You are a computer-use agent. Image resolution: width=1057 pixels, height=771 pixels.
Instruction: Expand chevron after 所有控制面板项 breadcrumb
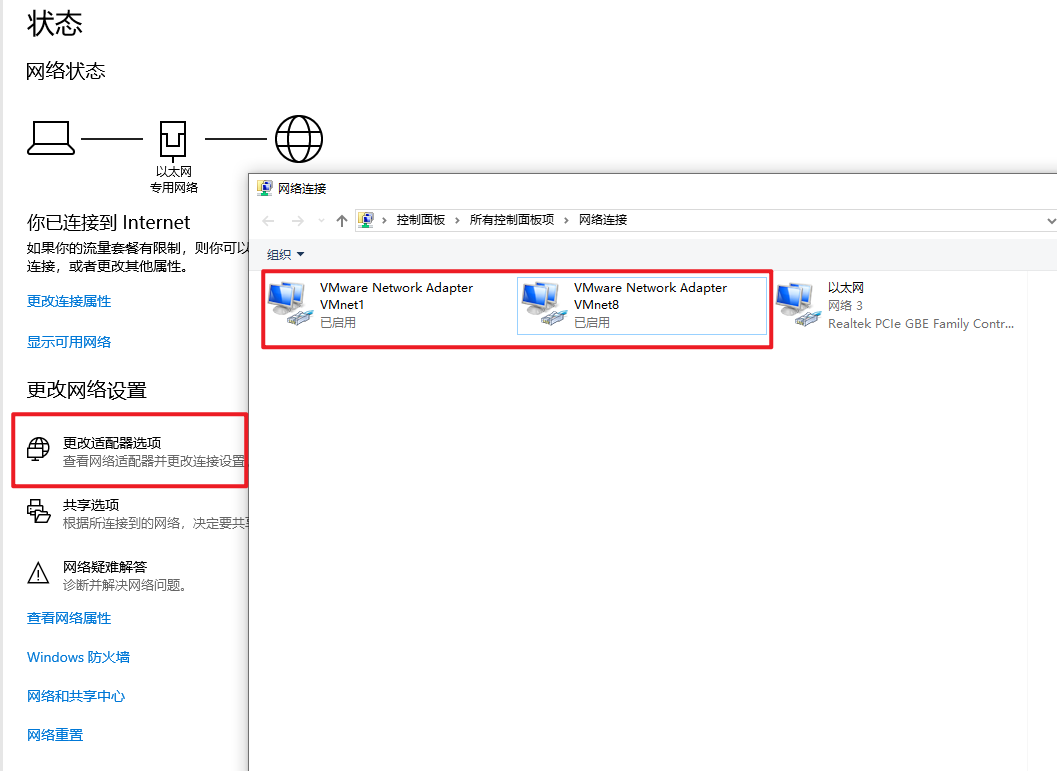[x=566, y=220]
